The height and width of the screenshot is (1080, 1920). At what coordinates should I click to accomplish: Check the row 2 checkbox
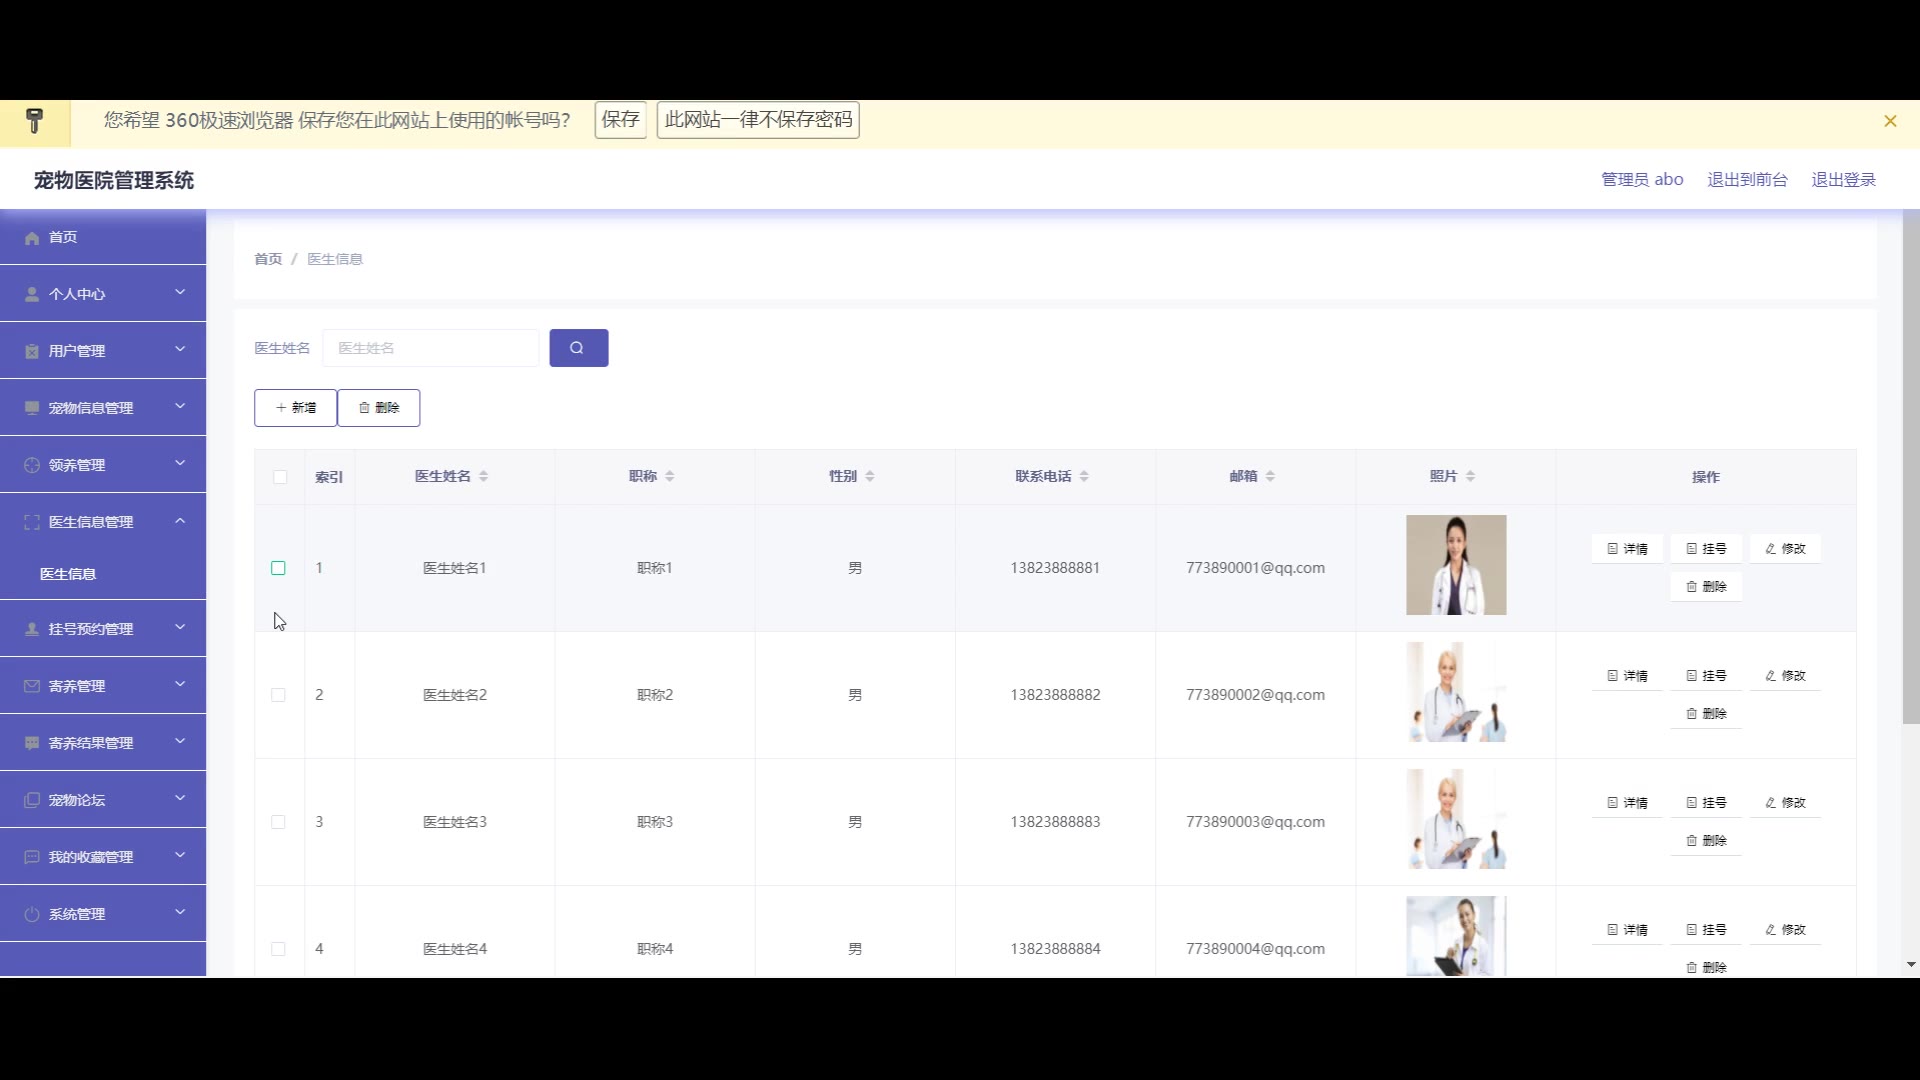[278, 695]
